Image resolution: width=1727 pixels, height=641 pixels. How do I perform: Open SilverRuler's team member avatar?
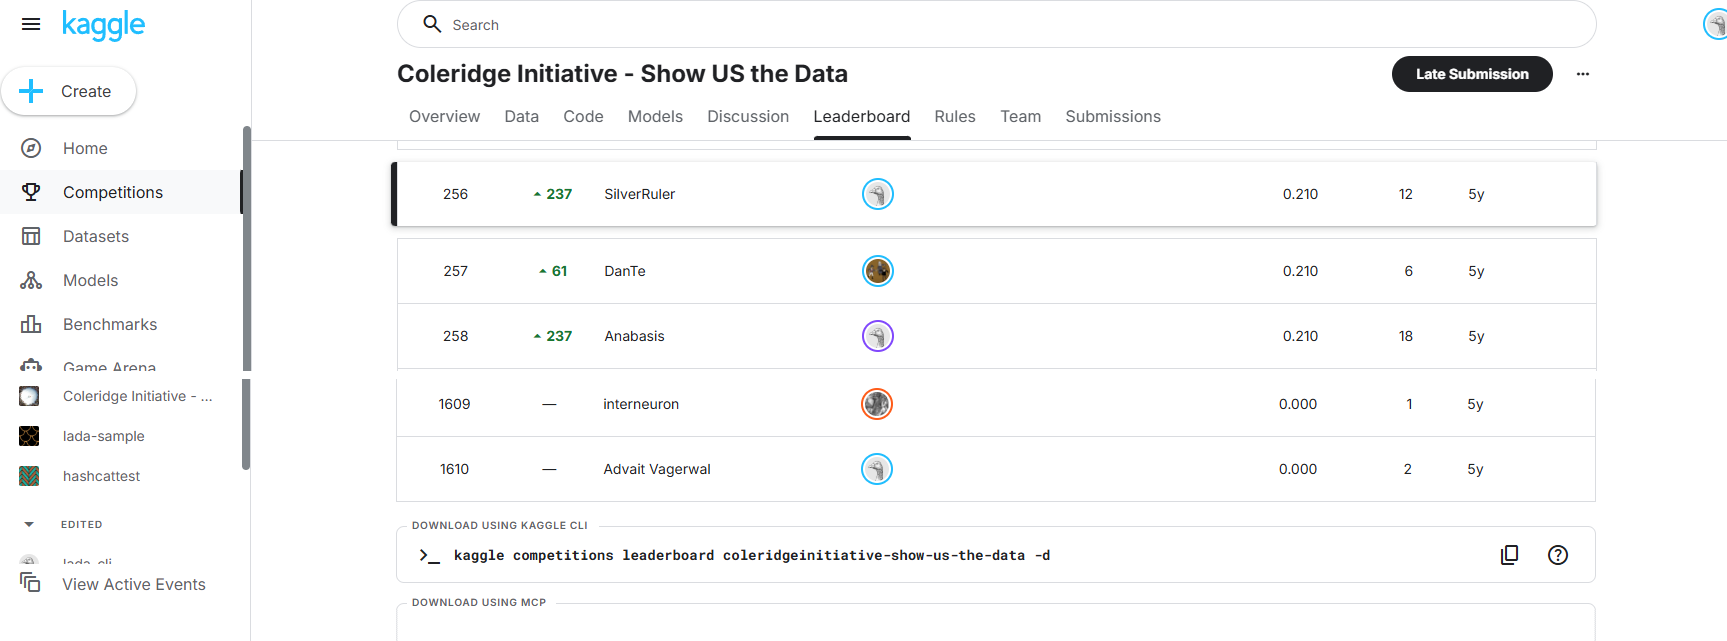tap(878, 194)
